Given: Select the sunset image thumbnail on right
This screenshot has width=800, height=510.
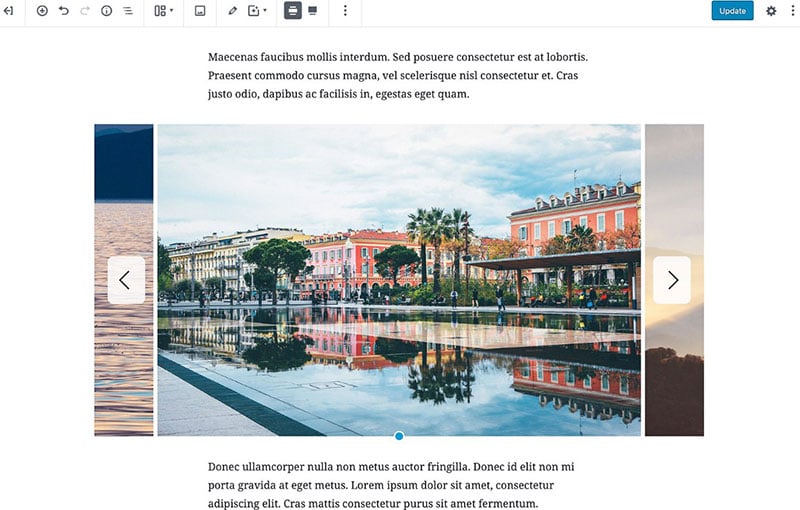Looking at the screenshot, I should click(x=674, y=280).
